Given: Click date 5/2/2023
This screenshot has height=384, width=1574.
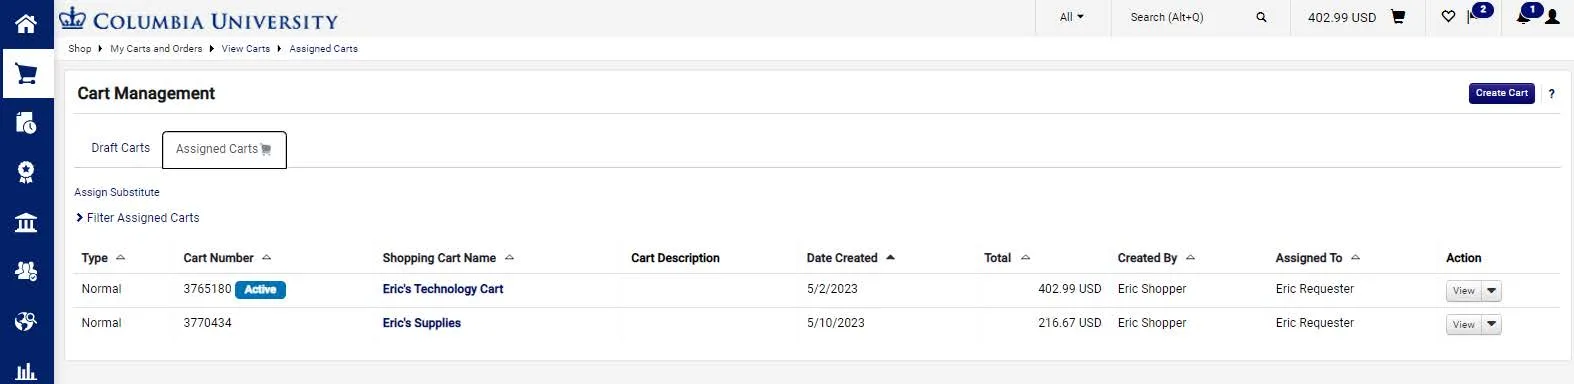Looking at the screenshot, I should 832,289.
